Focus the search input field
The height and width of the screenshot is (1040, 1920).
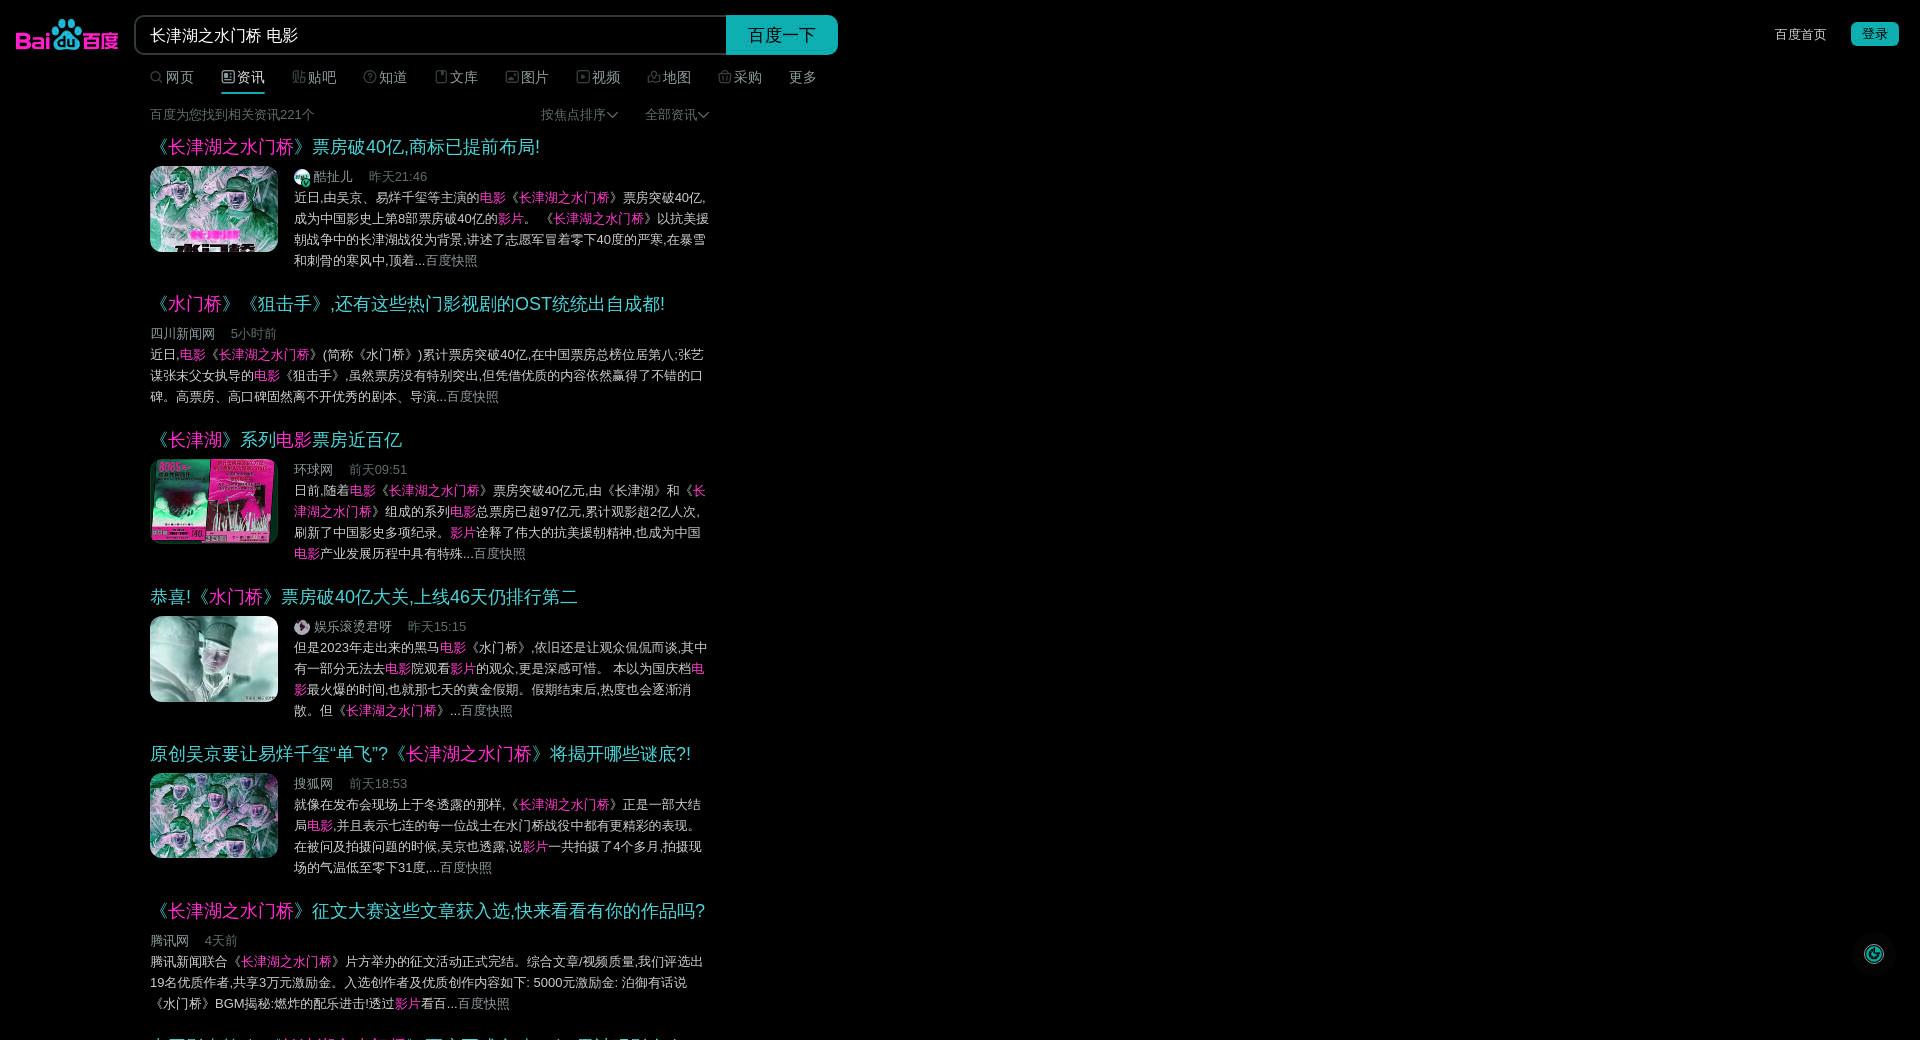[x=430, y=35]
